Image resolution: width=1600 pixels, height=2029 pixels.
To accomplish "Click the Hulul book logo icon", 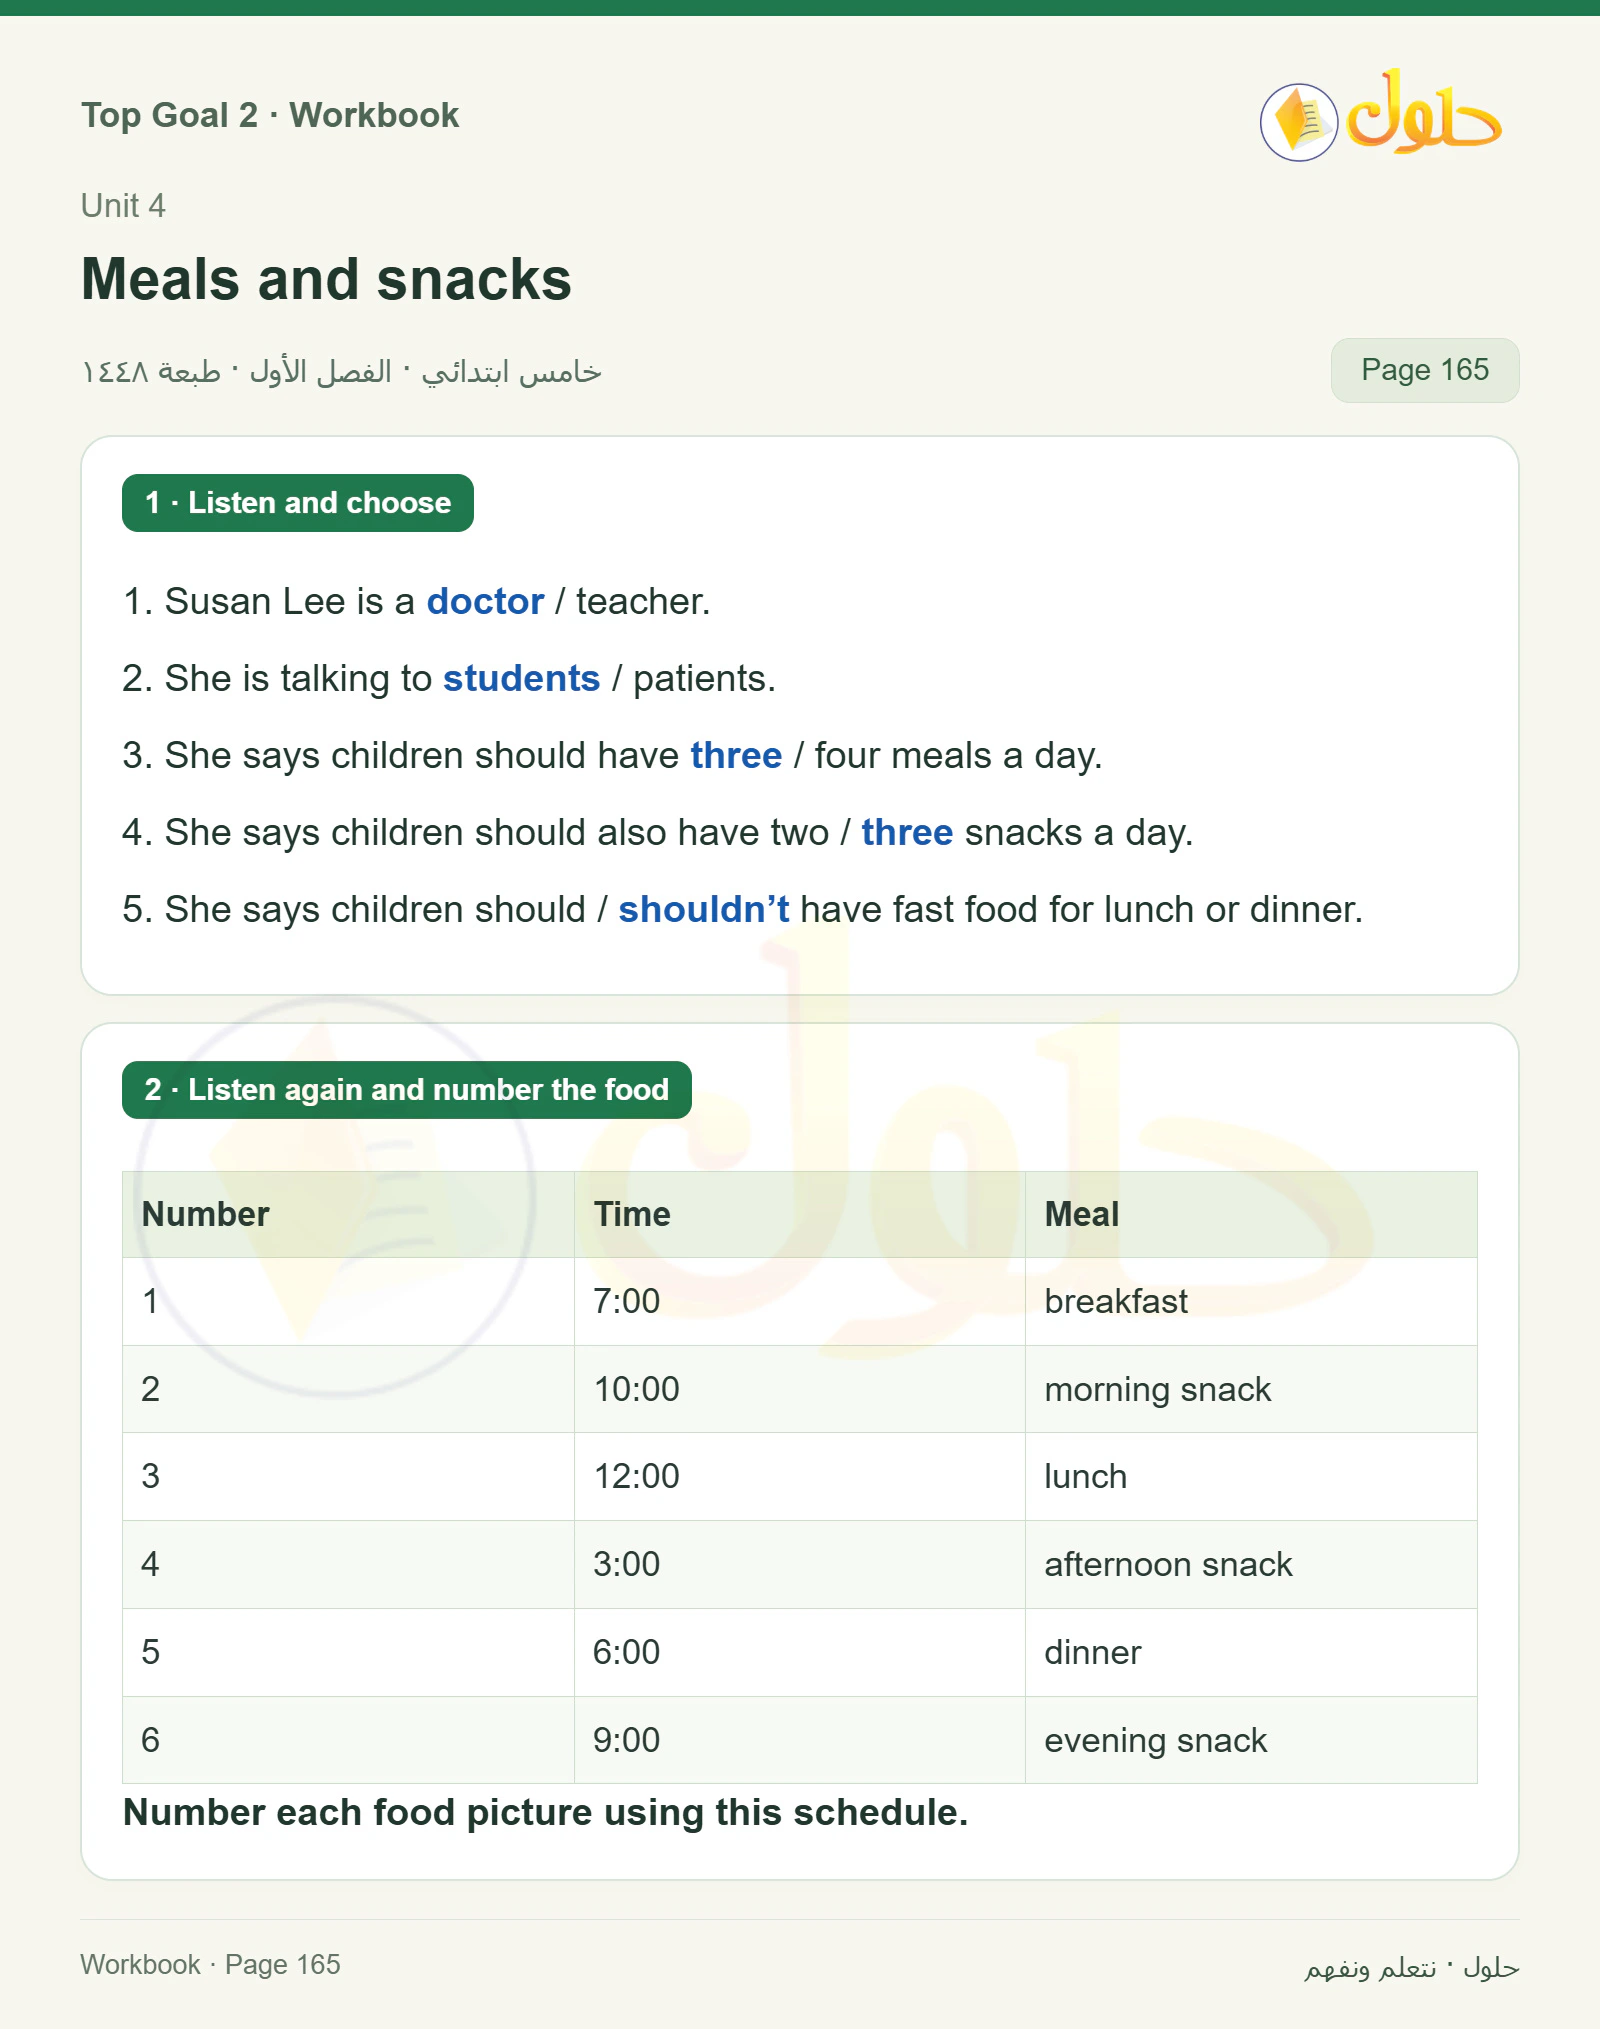I will [1298, 122].
